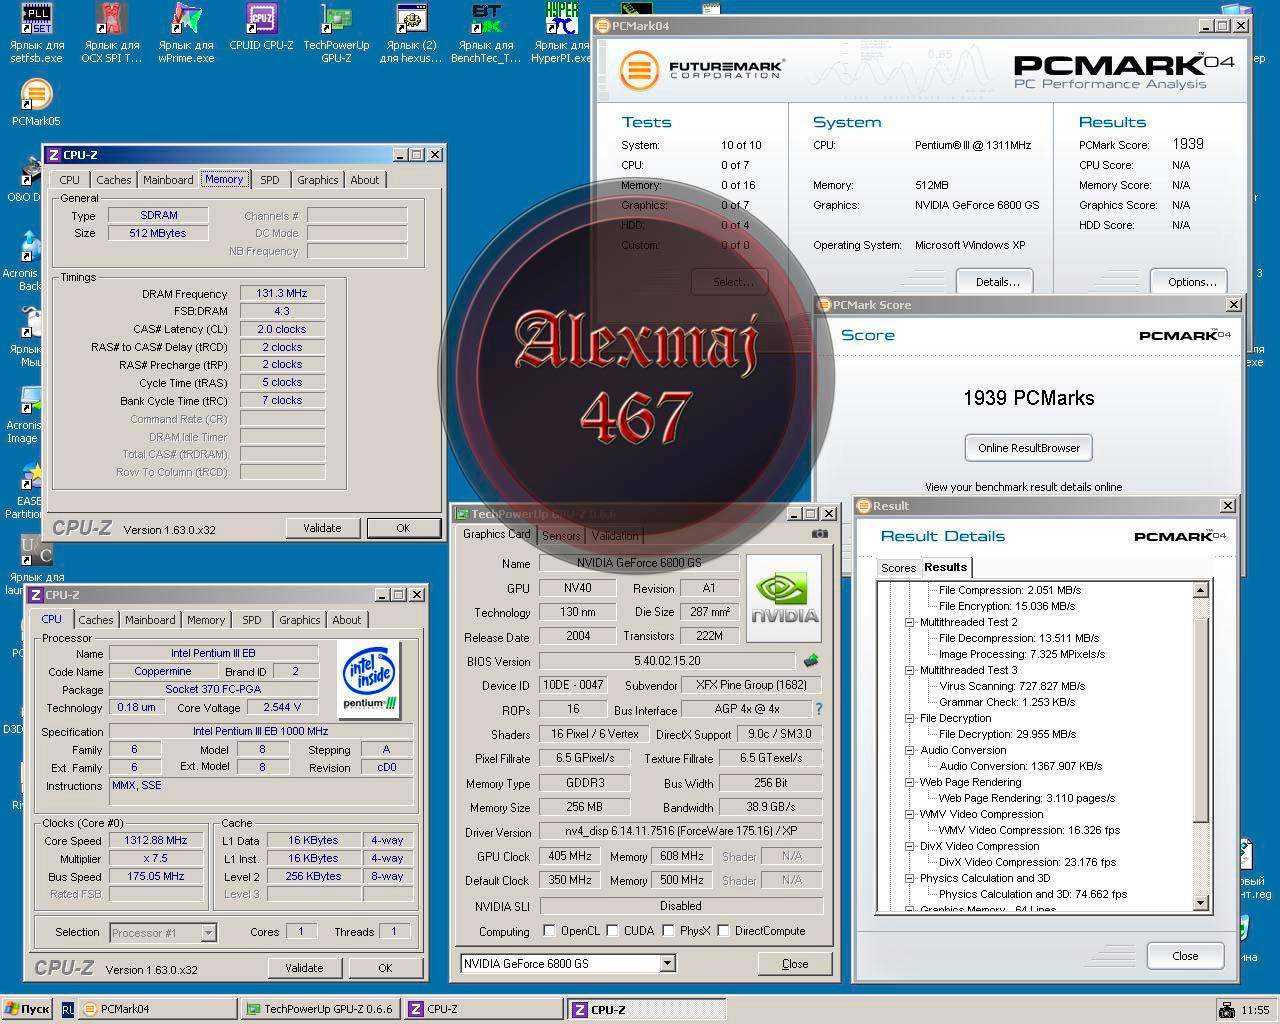Click the BIOS save chip icon in GPU-Z
This screenshot has height=1024, width=1280.
click(811, 660)
